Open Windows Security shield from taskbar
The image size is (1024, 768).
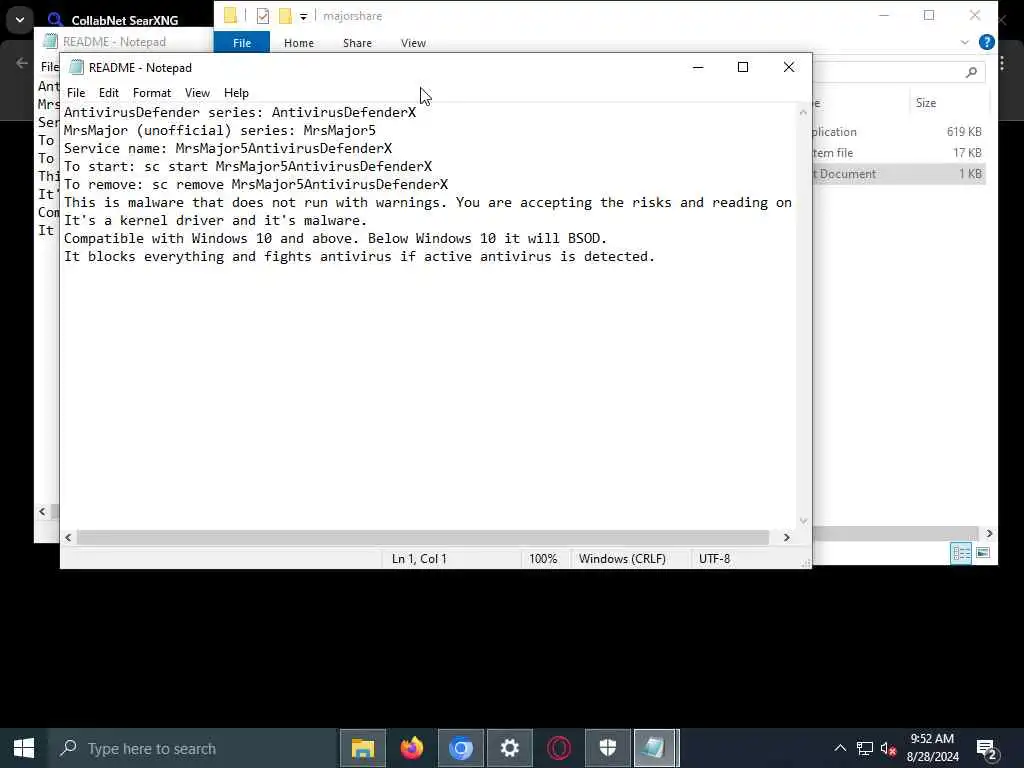tap(608, 748)
